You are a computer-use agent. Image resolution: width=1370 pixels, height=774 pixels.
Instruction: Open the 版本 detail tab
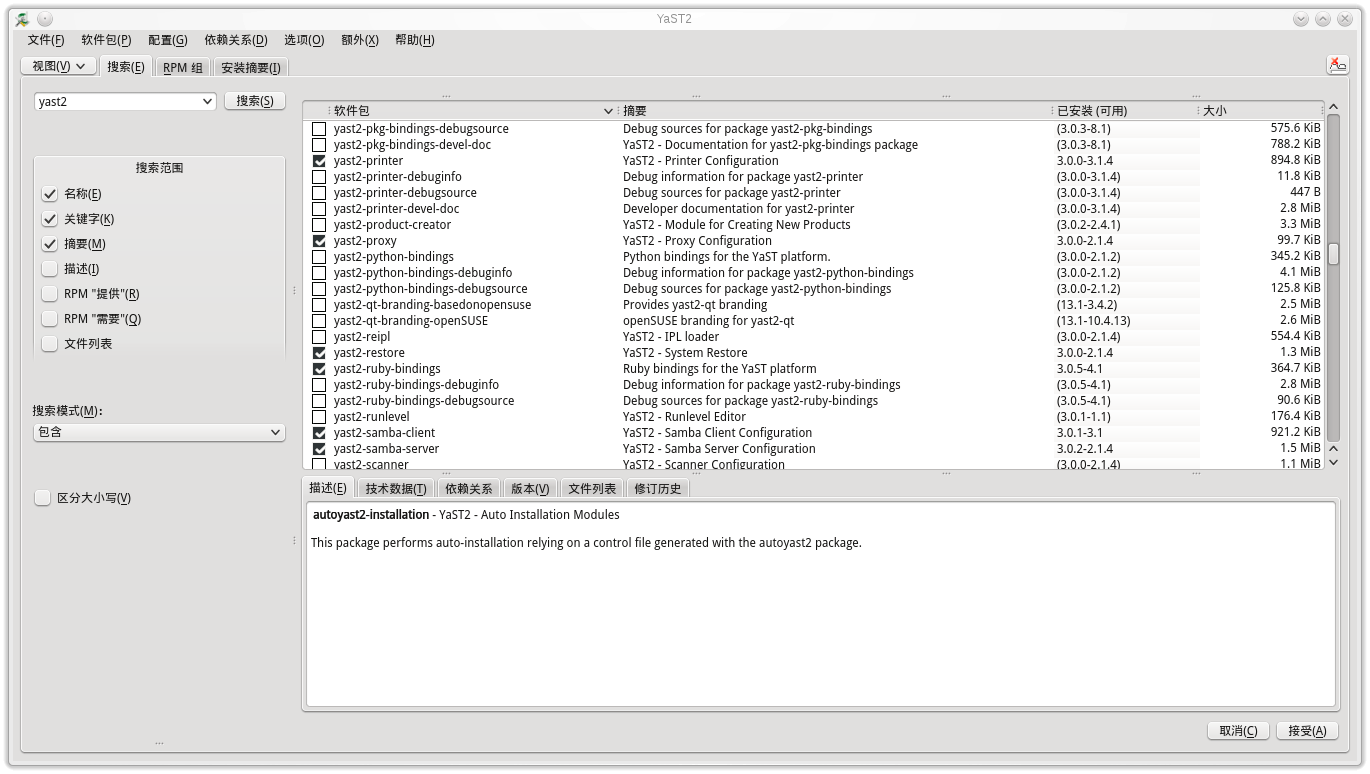pos(530,489)
